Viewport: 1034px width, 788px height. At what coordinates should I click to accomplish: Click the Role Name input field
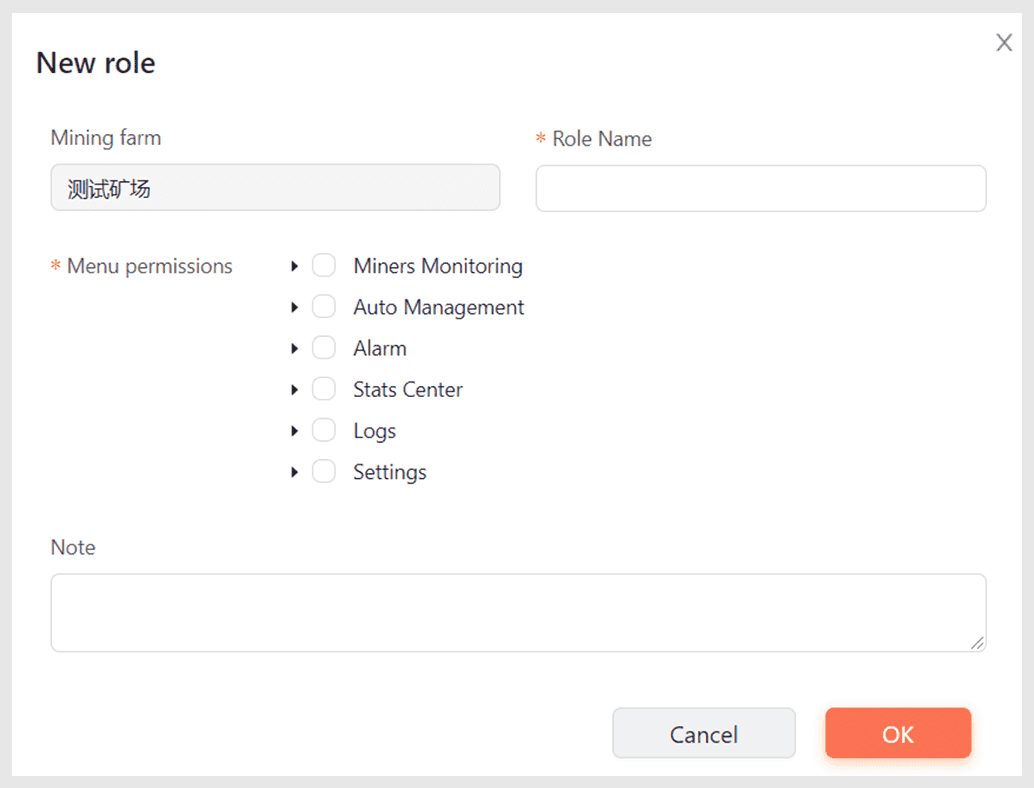(x=761, y=188)
